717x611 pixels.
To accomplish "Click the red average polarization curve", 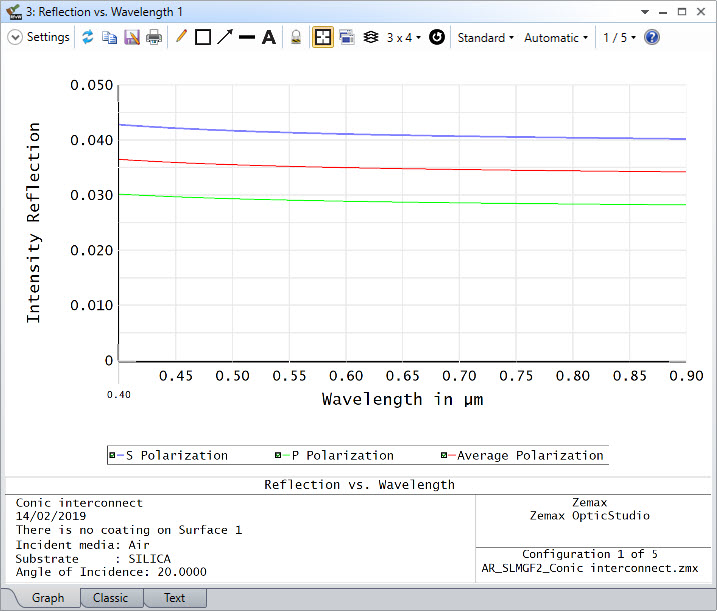I will coord(402,168).
